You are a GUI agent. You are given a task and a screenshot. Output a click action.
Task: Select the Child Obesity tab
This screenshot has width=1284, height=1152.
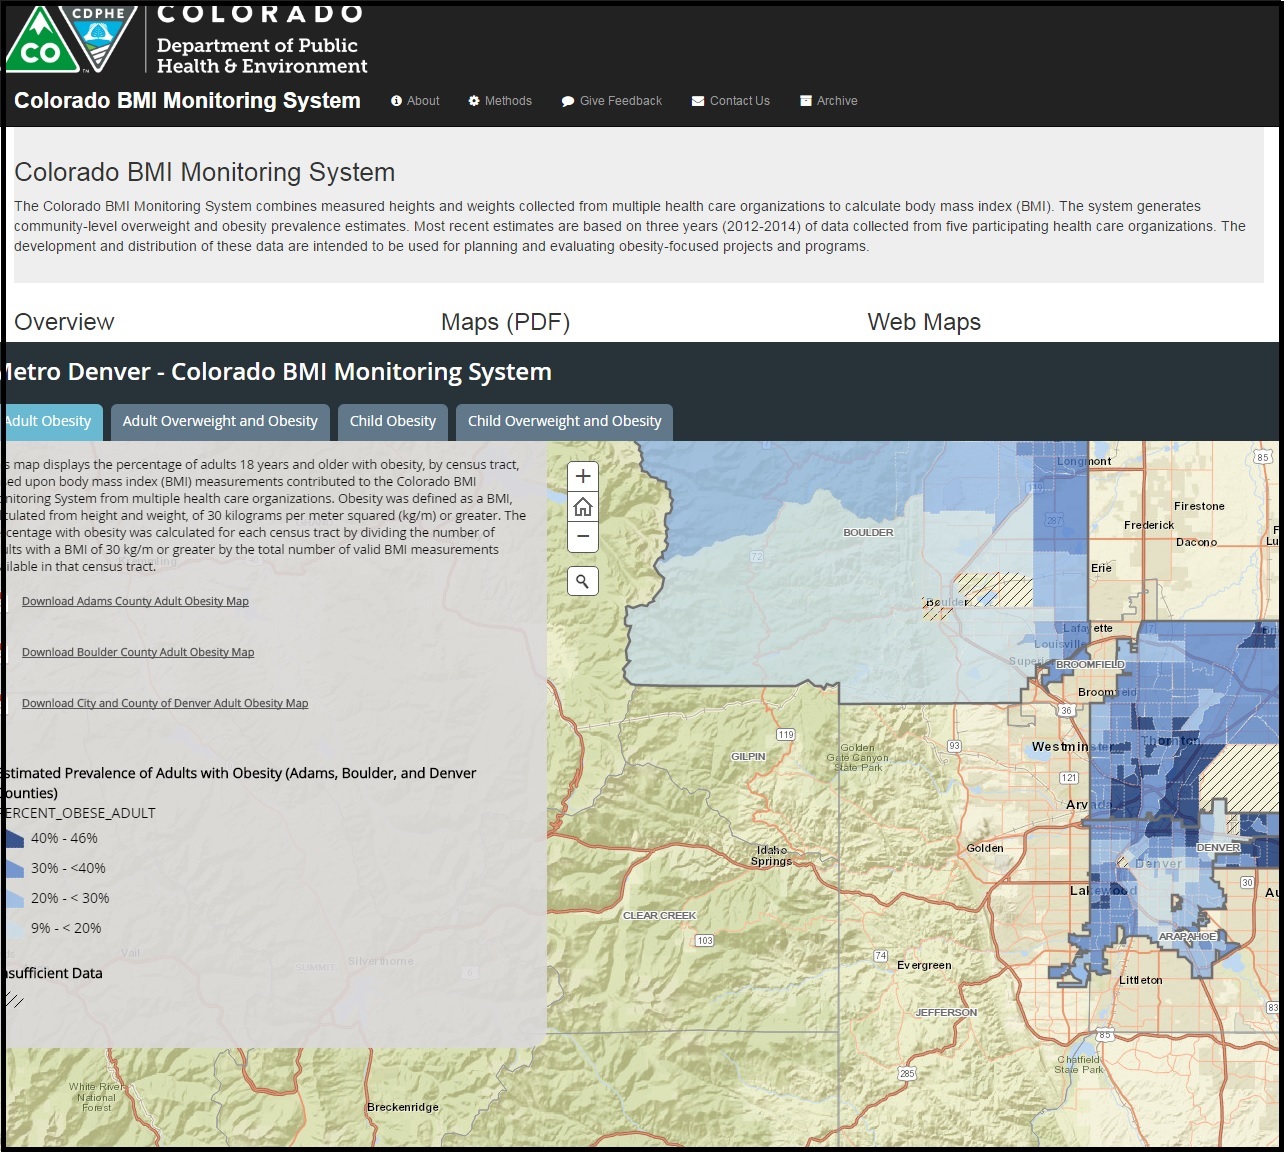pos(392,421)
